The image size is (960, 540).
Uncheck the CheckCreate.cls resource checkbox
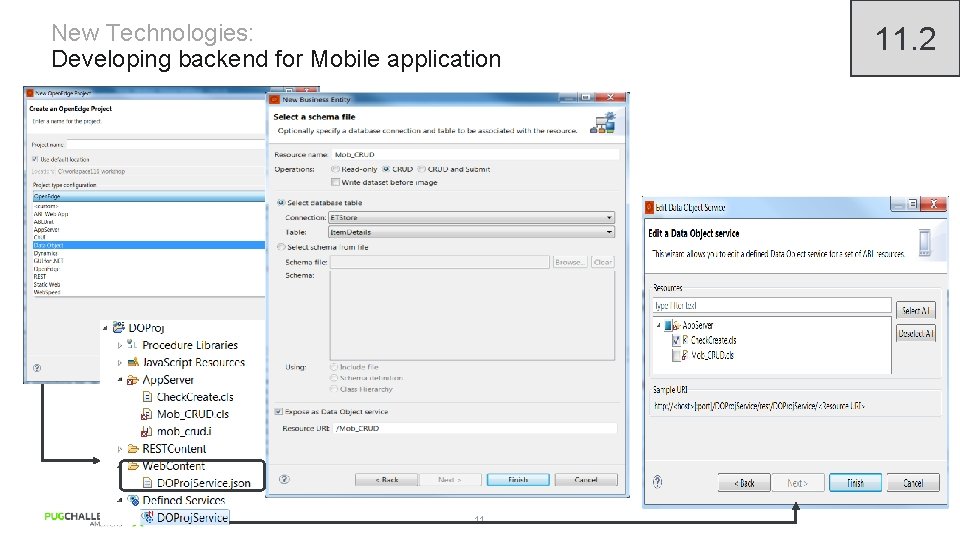[676, 340]
